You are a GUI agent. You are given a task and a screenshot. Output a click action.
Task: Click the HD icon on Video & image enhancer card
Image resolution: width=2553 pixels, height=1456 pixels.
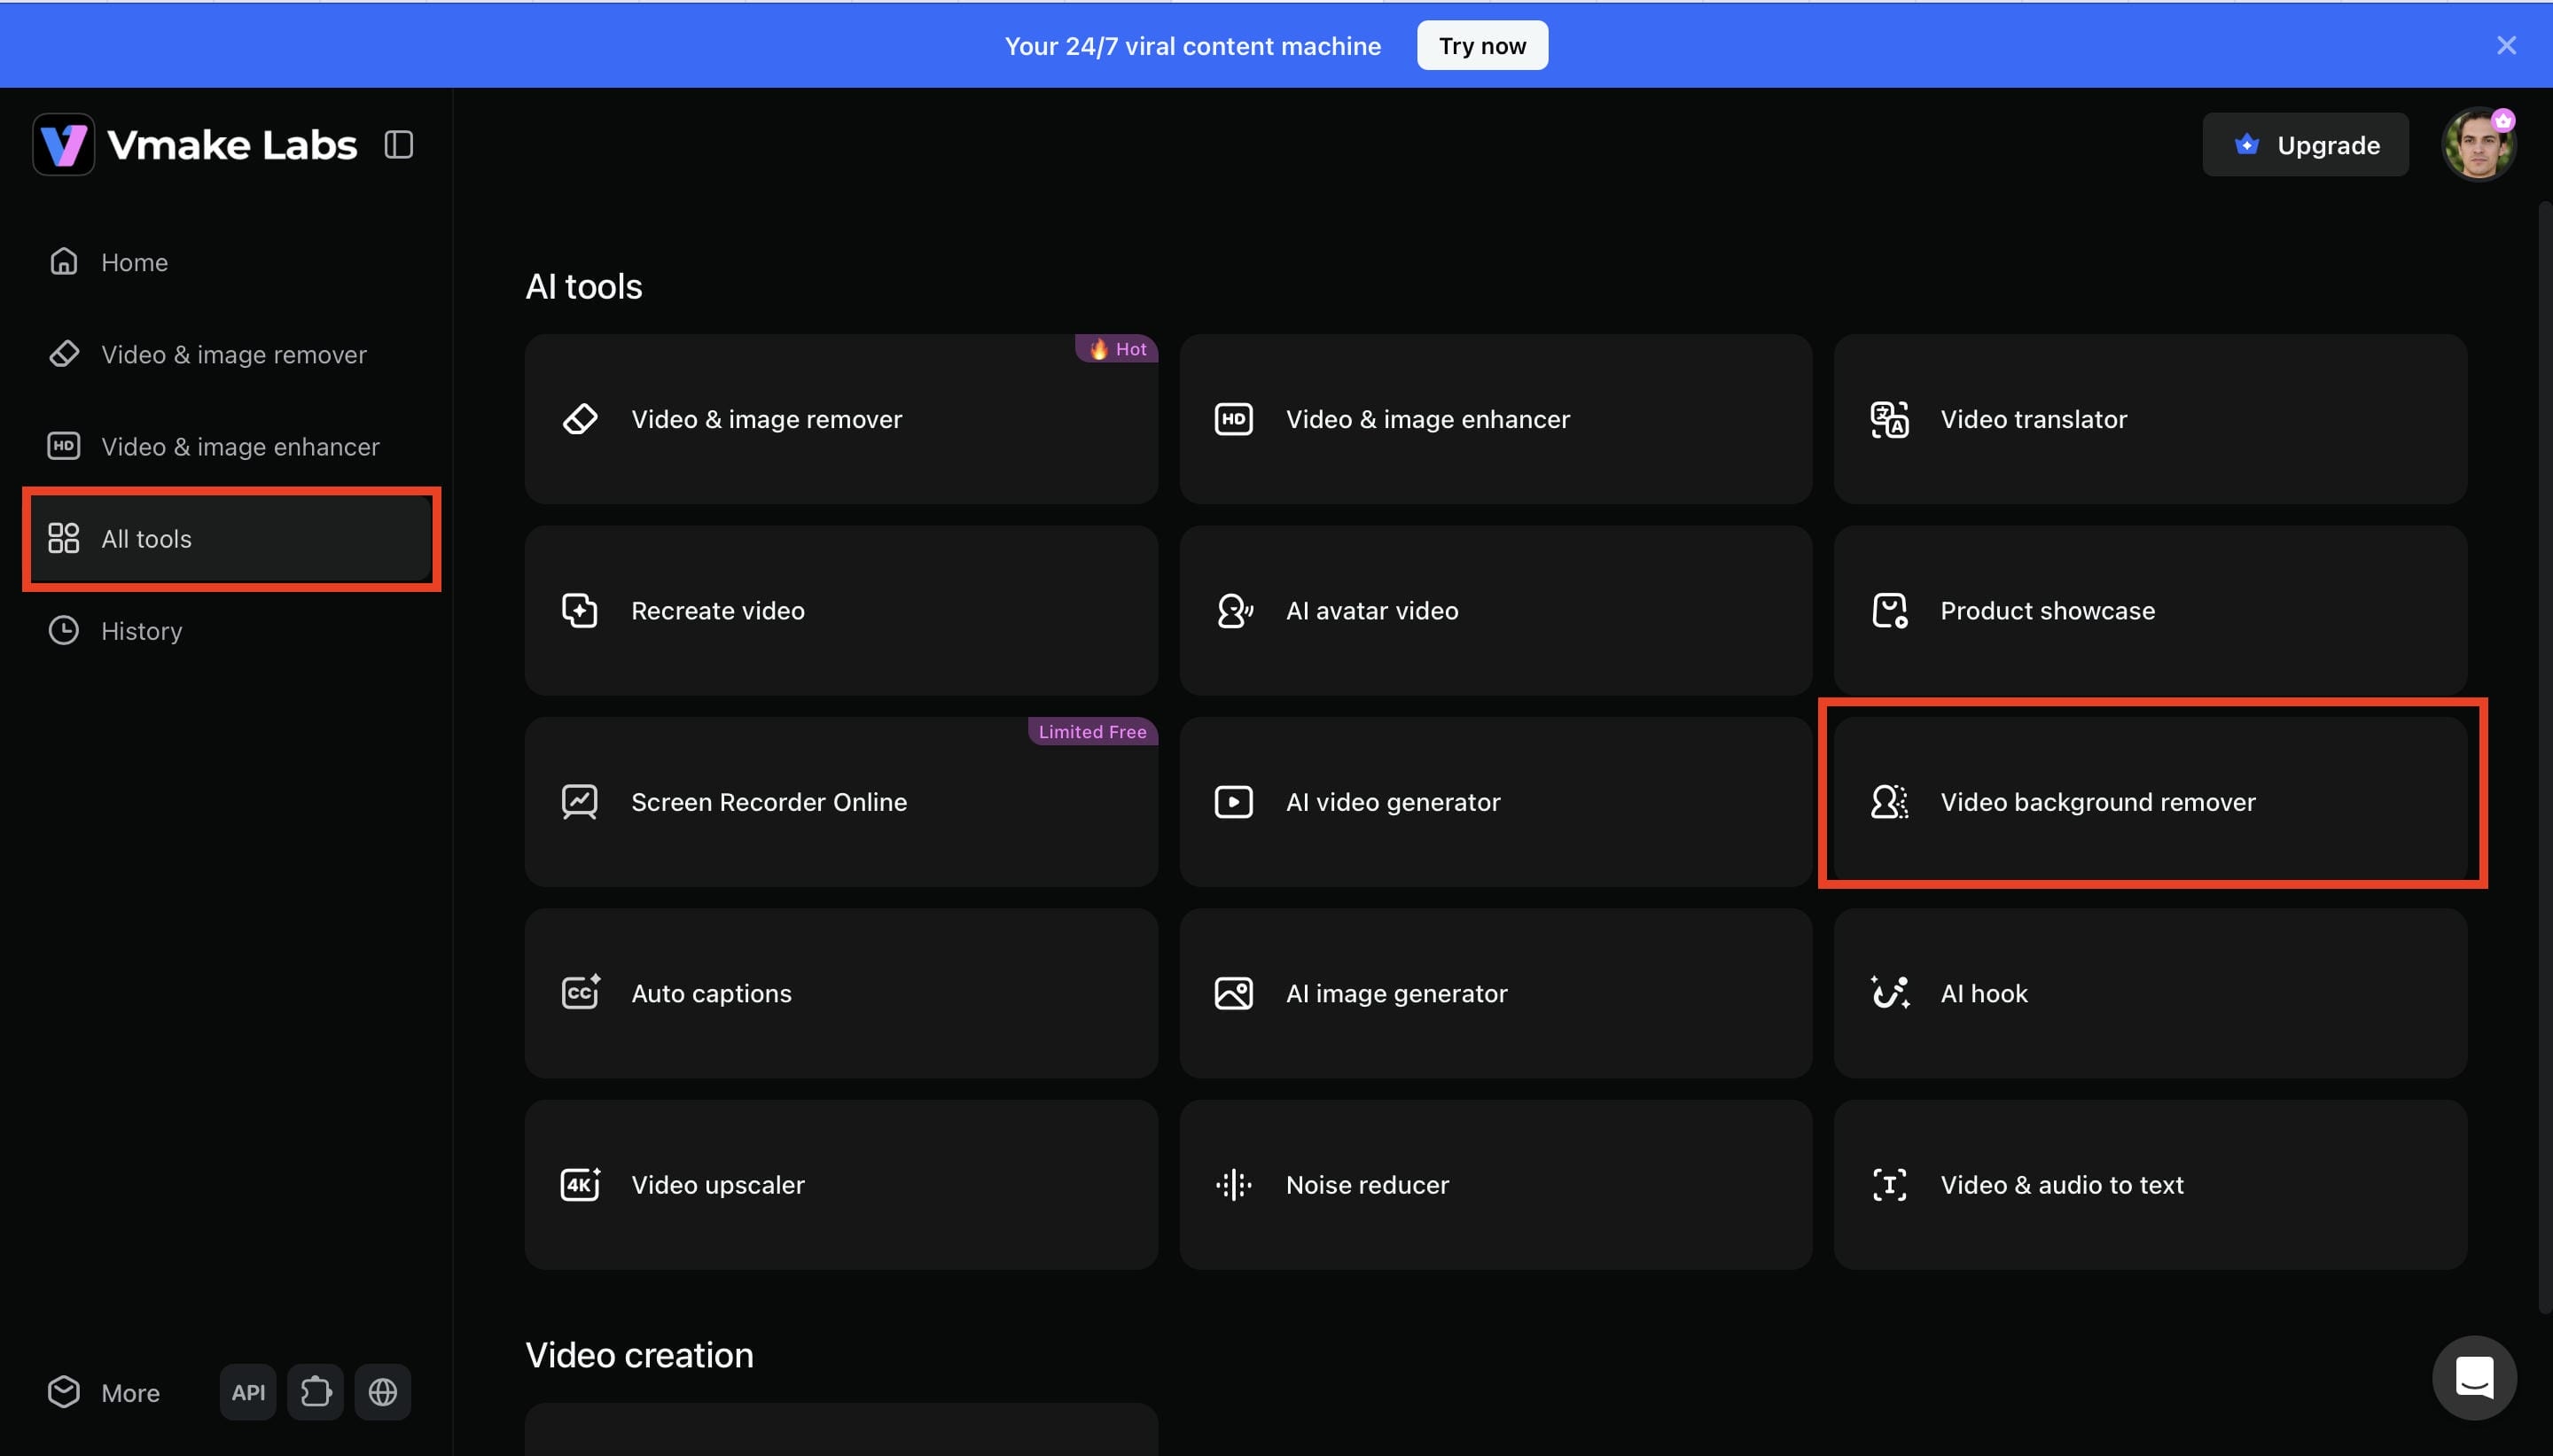(x=1233, y=419)
